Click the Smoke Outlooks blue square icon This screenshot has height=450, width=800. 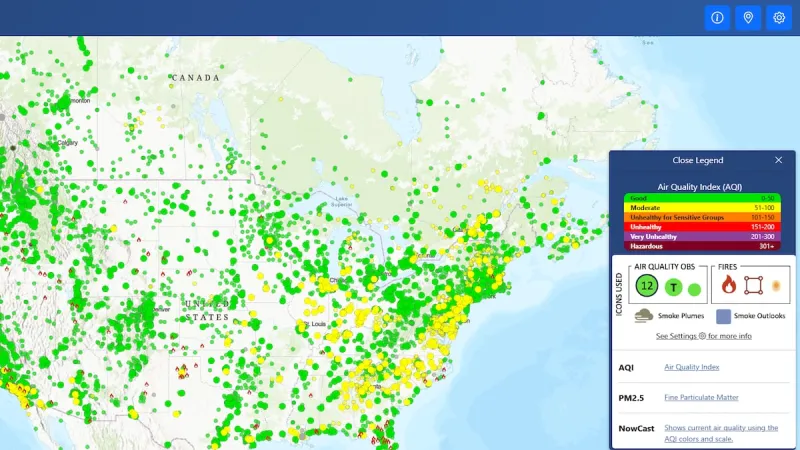point(723,316)
